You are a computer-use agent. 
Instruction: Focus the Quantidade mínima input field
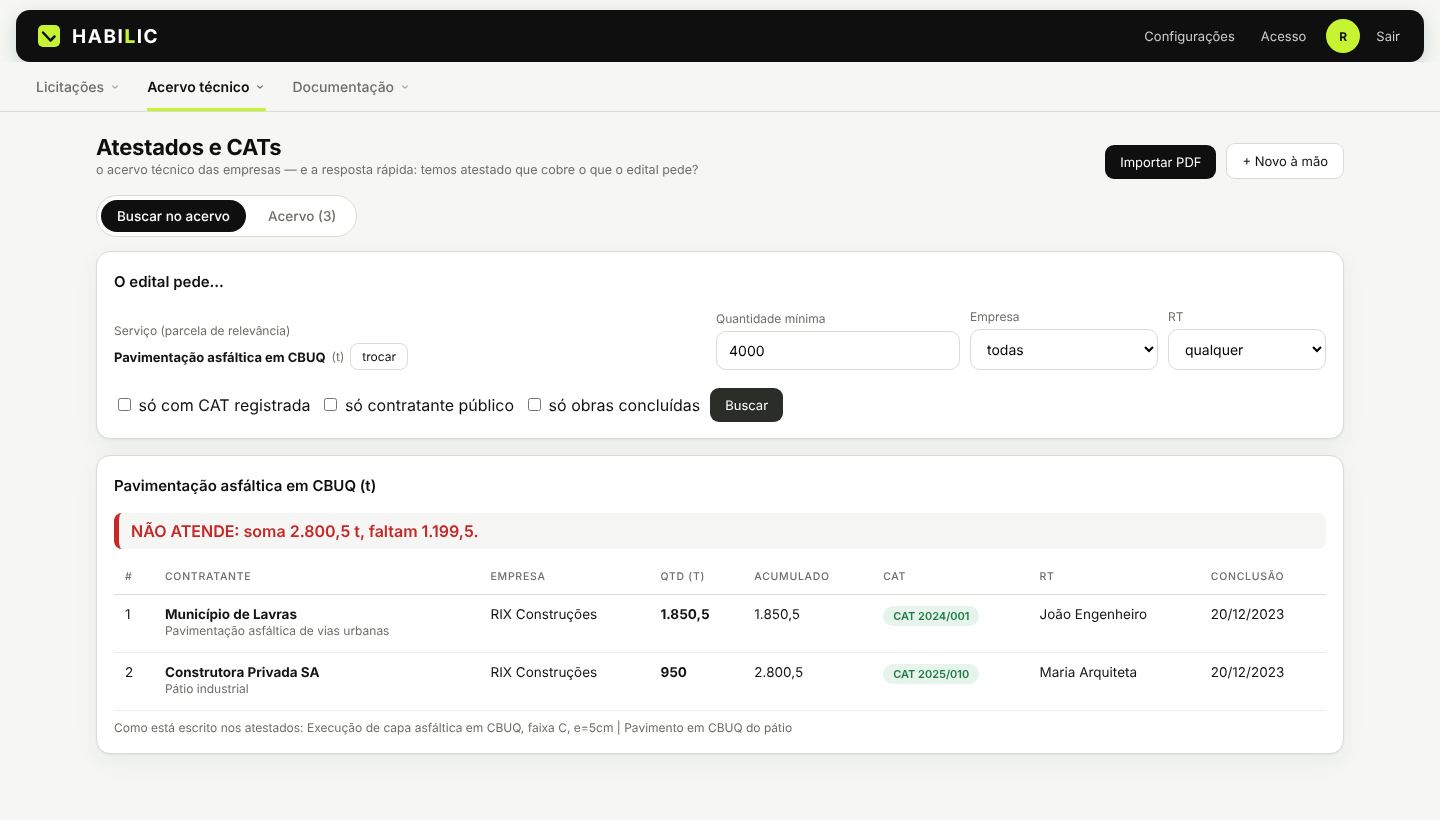838,350
